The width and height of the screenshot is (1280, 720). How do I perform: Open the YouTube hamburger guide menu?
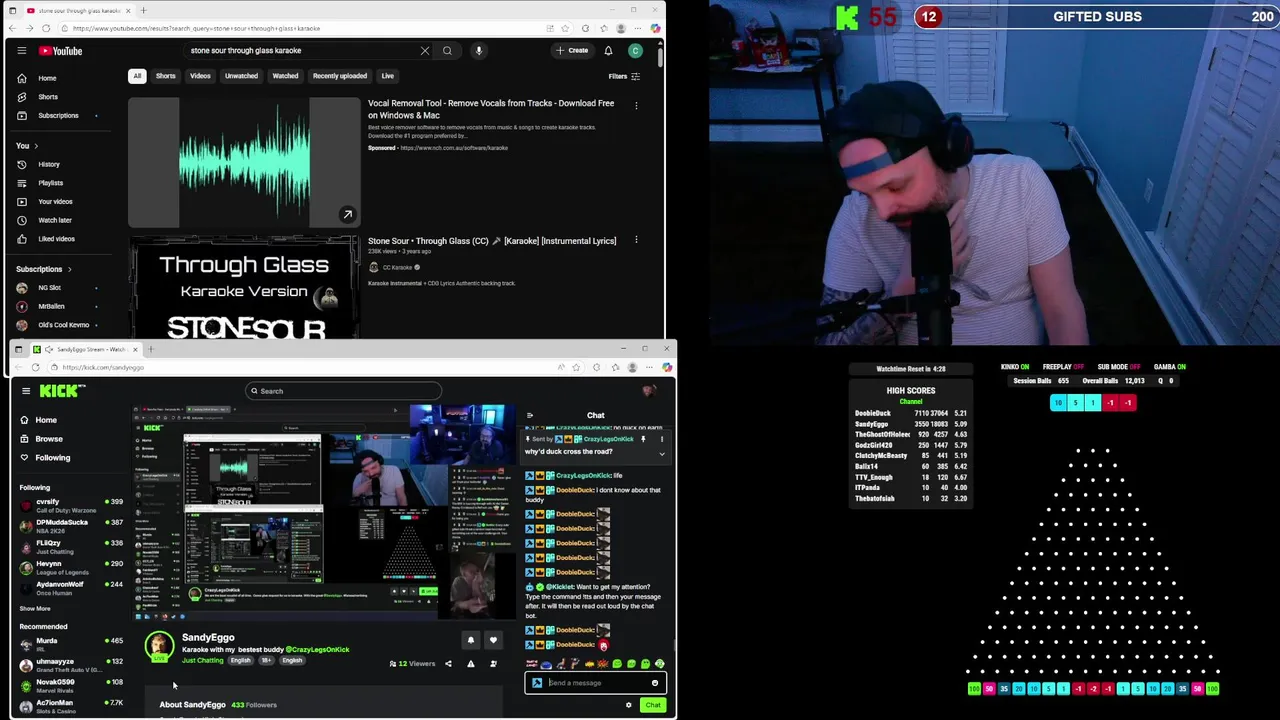(x=22, y=51)
